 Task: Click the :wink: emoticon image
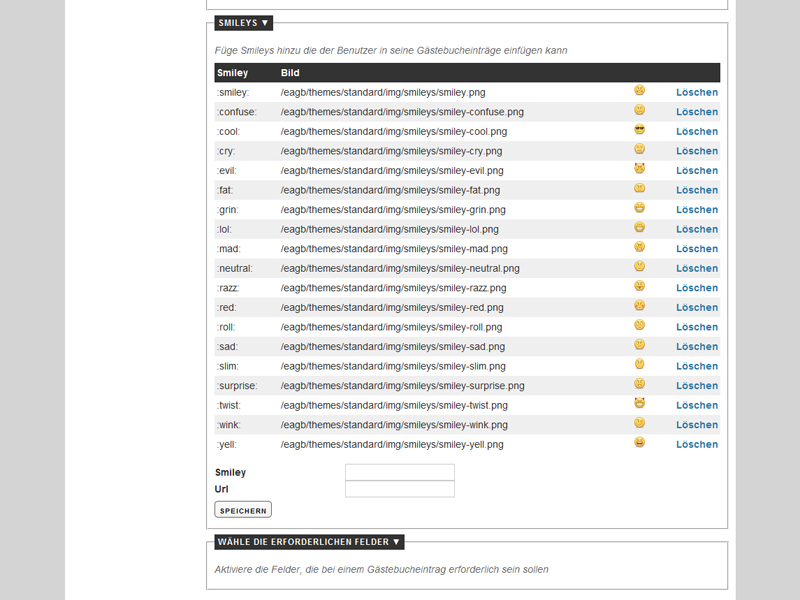point(639,423)
